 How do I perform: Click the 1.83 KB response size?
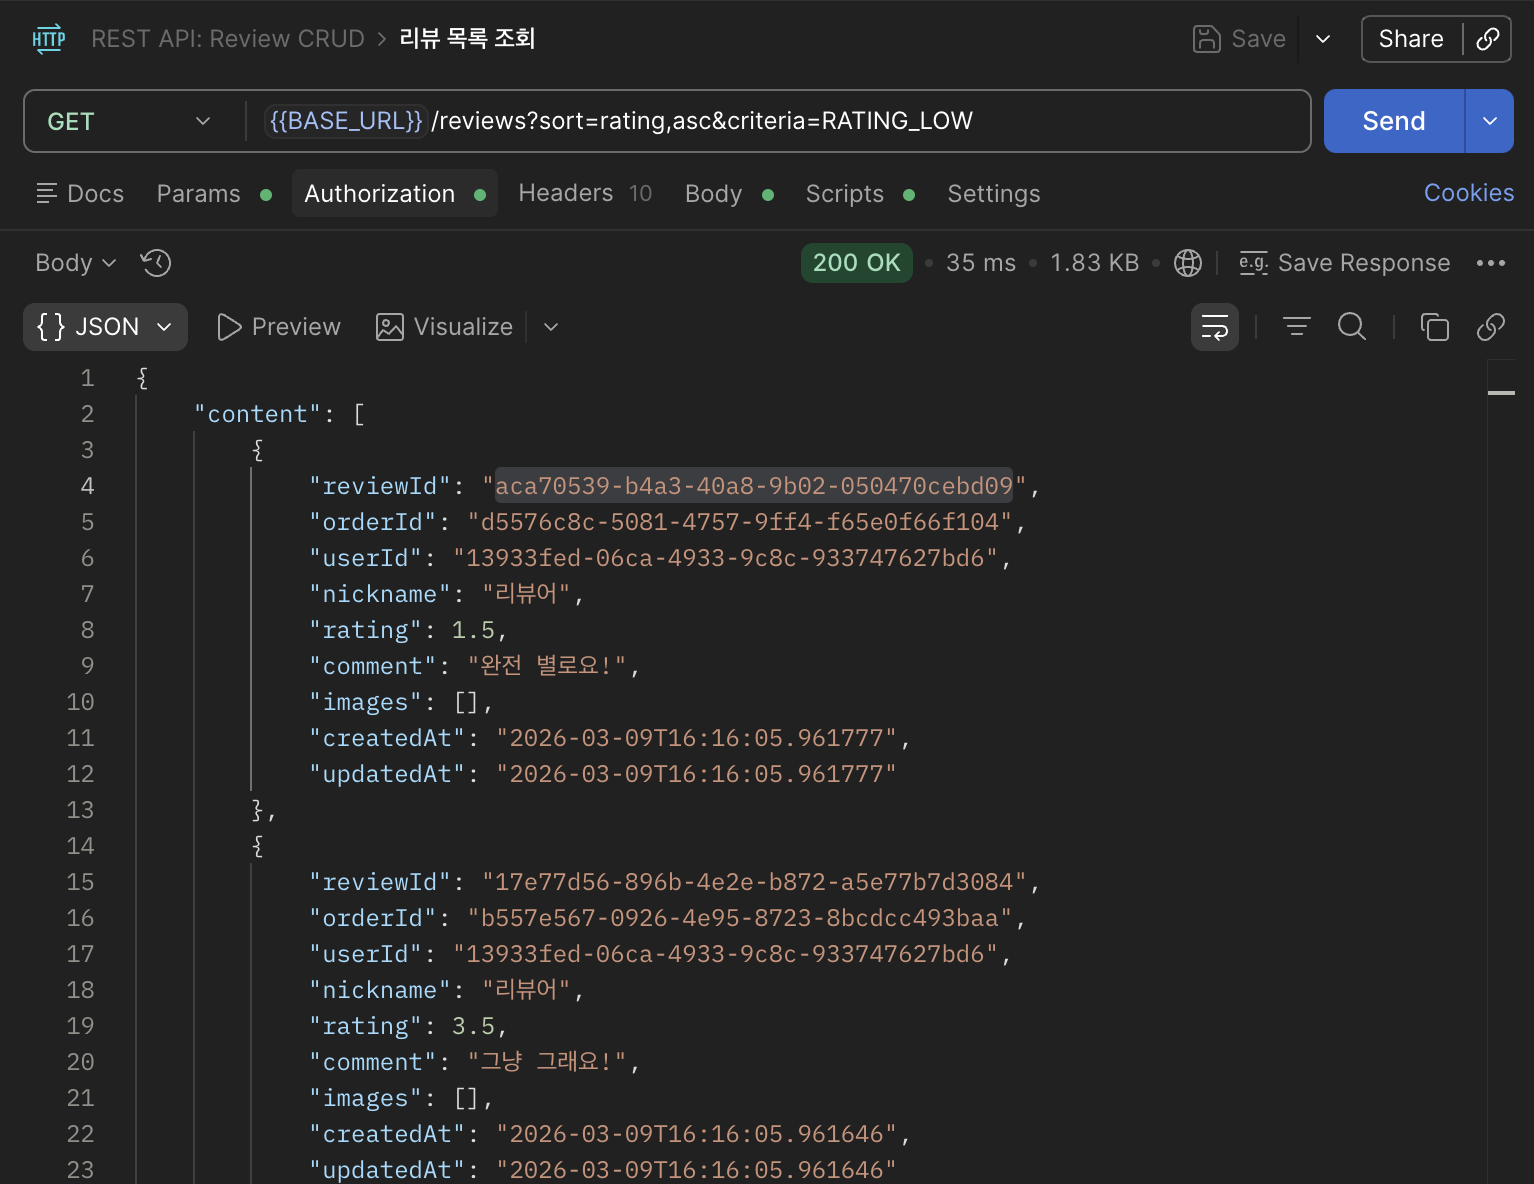coord(1095,263)
